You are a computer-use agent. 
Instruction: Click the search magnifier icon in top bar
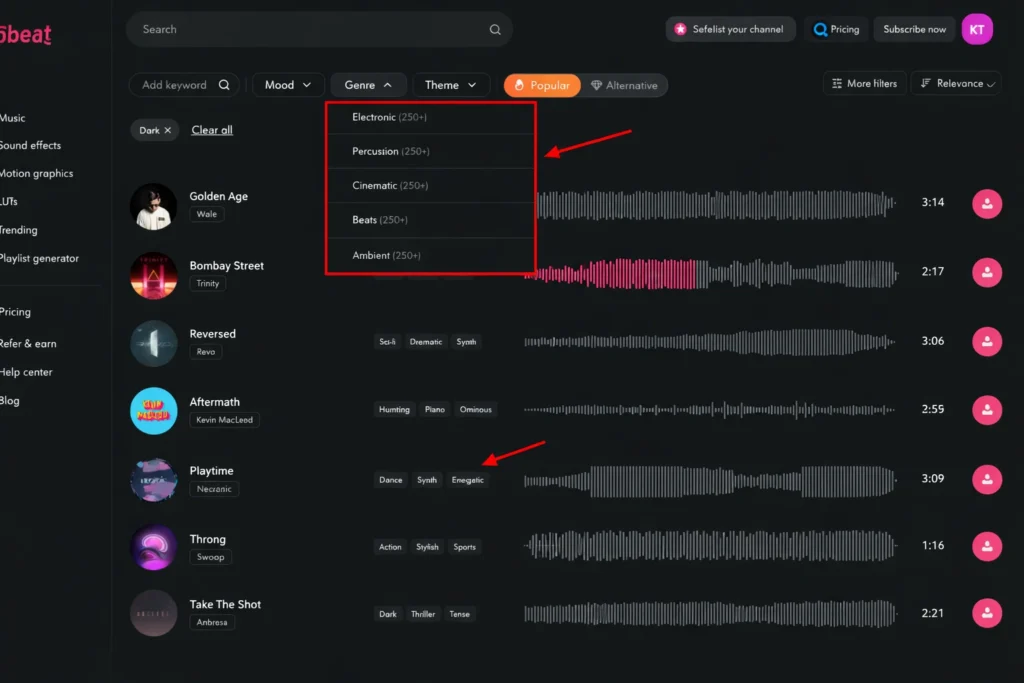click(x=495, y=30)
